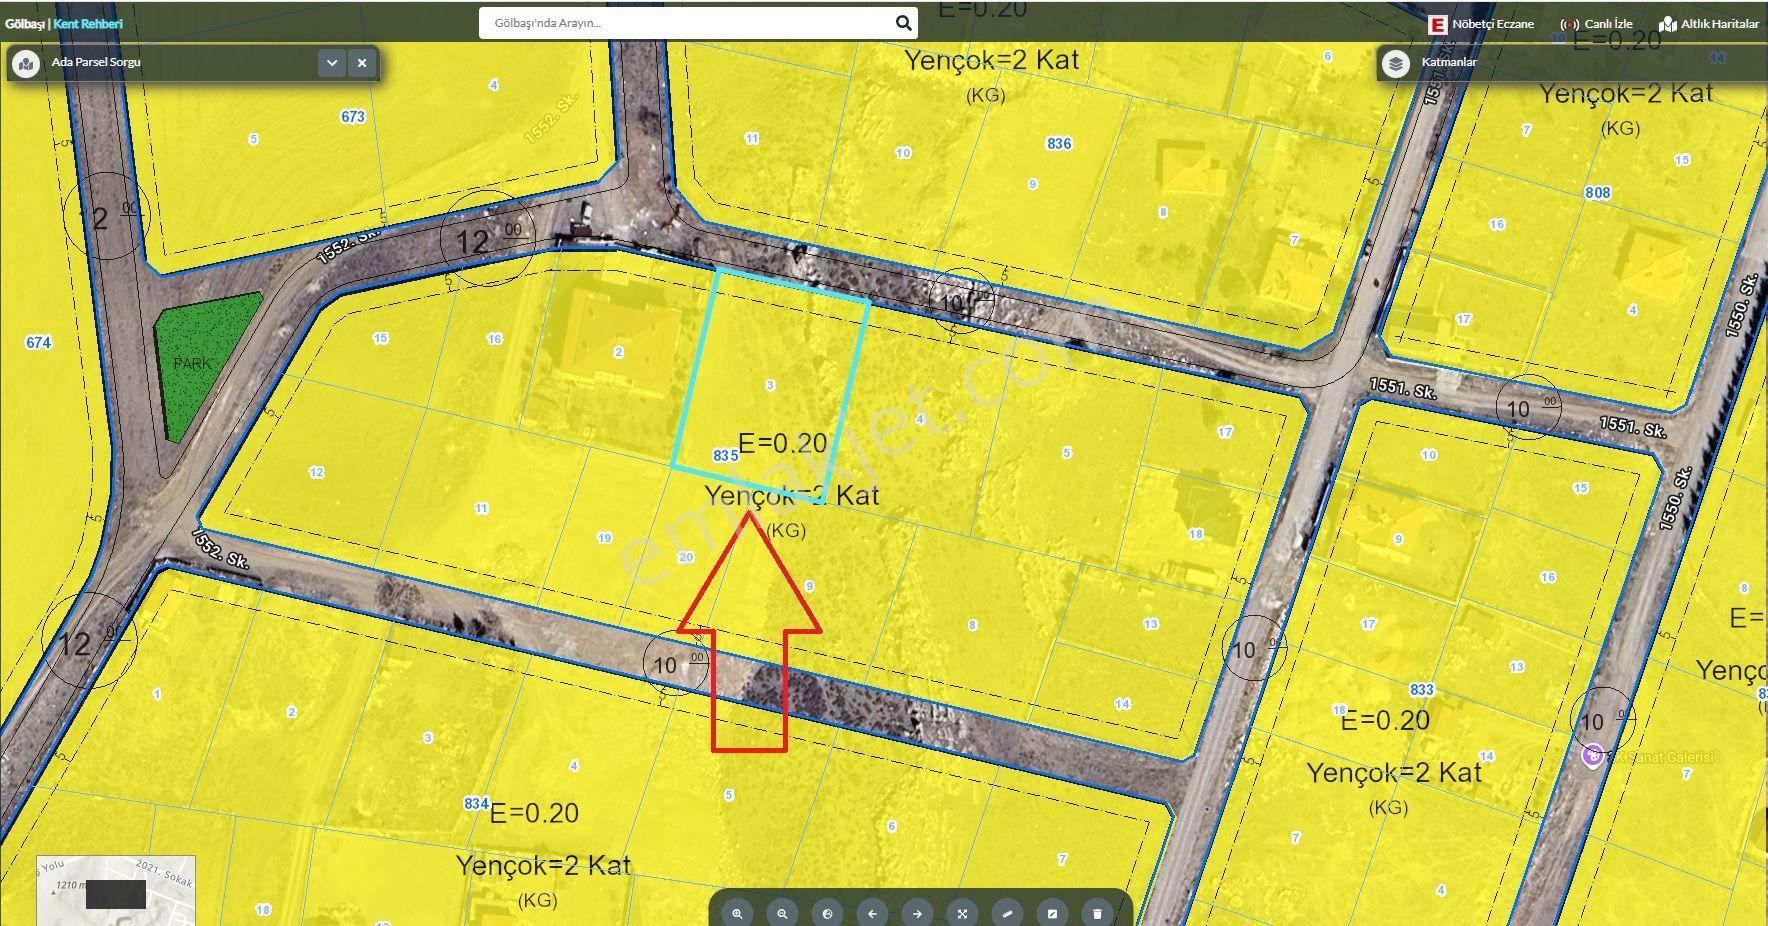The image size is (1768, 926).
Task: Close the Ada Parsel Sorgu panel
Action: [x=362, y=62]
